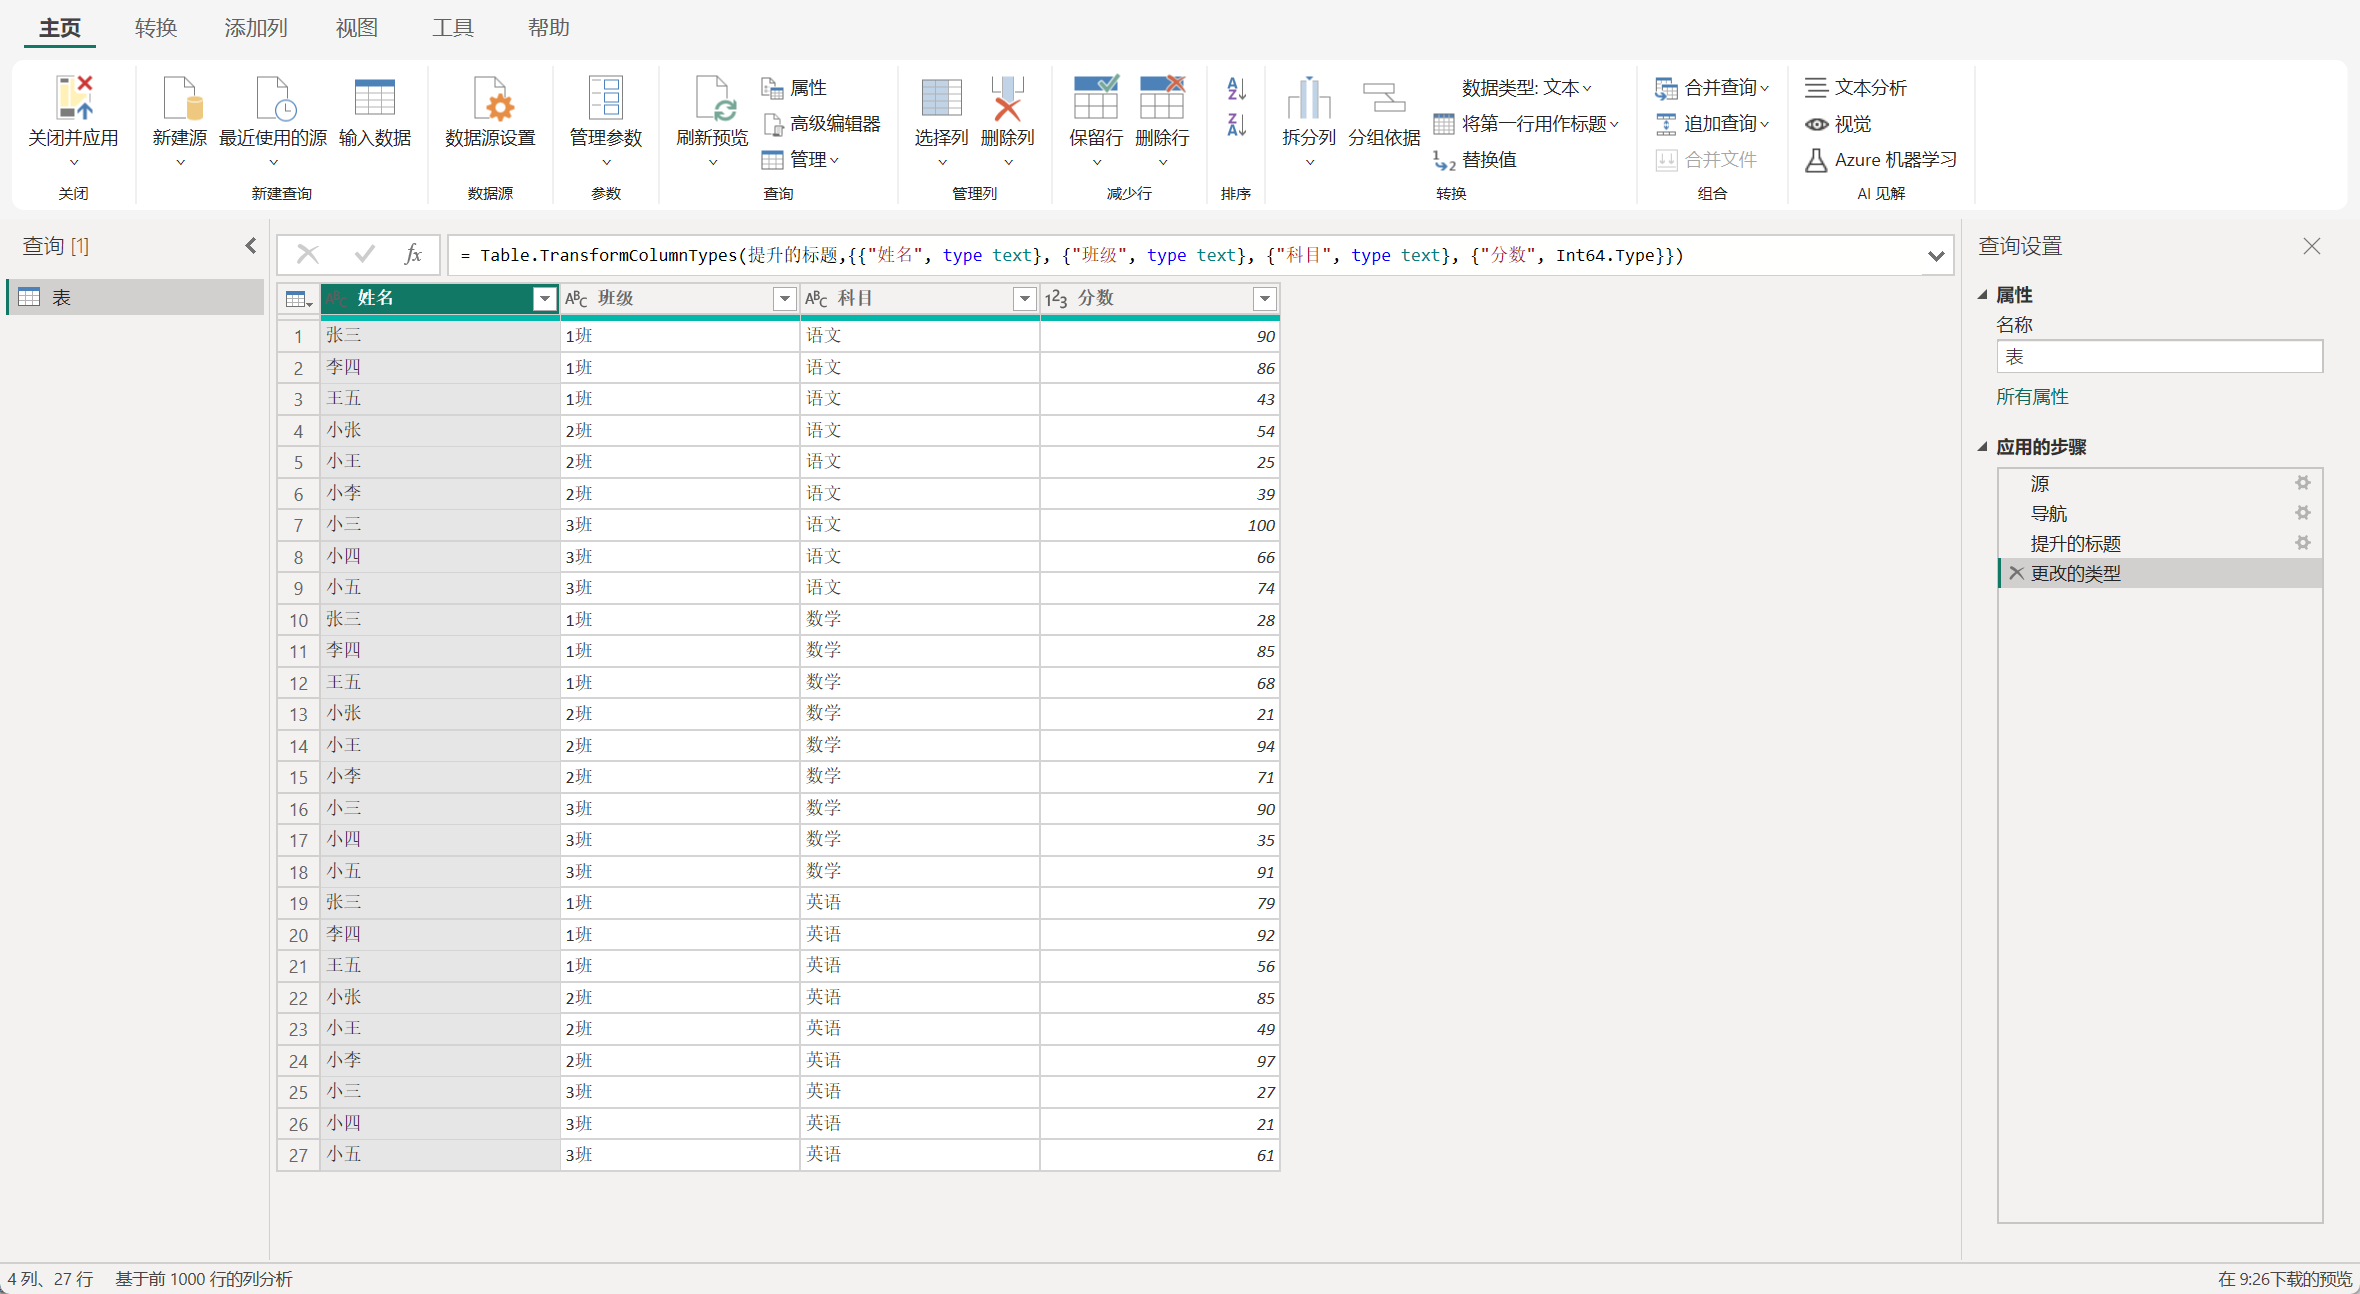
Task: Open Data Source Settings (数据源设置)
Action: pyautogui.click(x=490, y=99)
